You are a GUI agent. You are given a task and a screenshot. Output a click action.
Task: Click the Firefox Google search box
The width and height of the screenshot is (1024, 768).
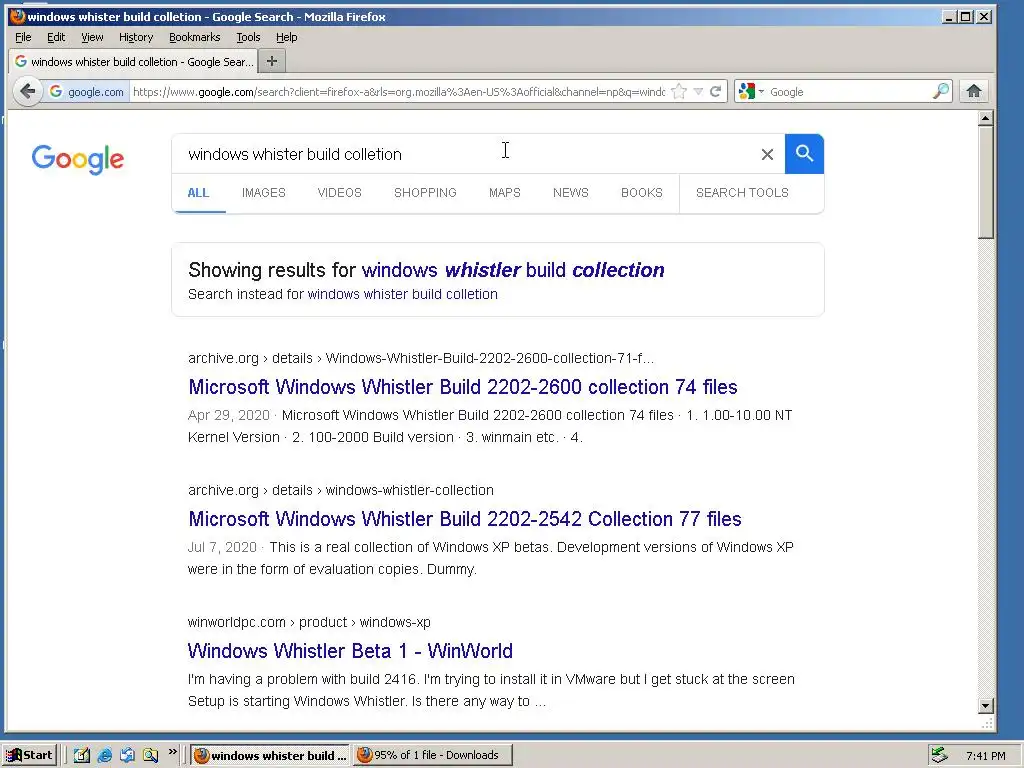[x=849, y=91]
